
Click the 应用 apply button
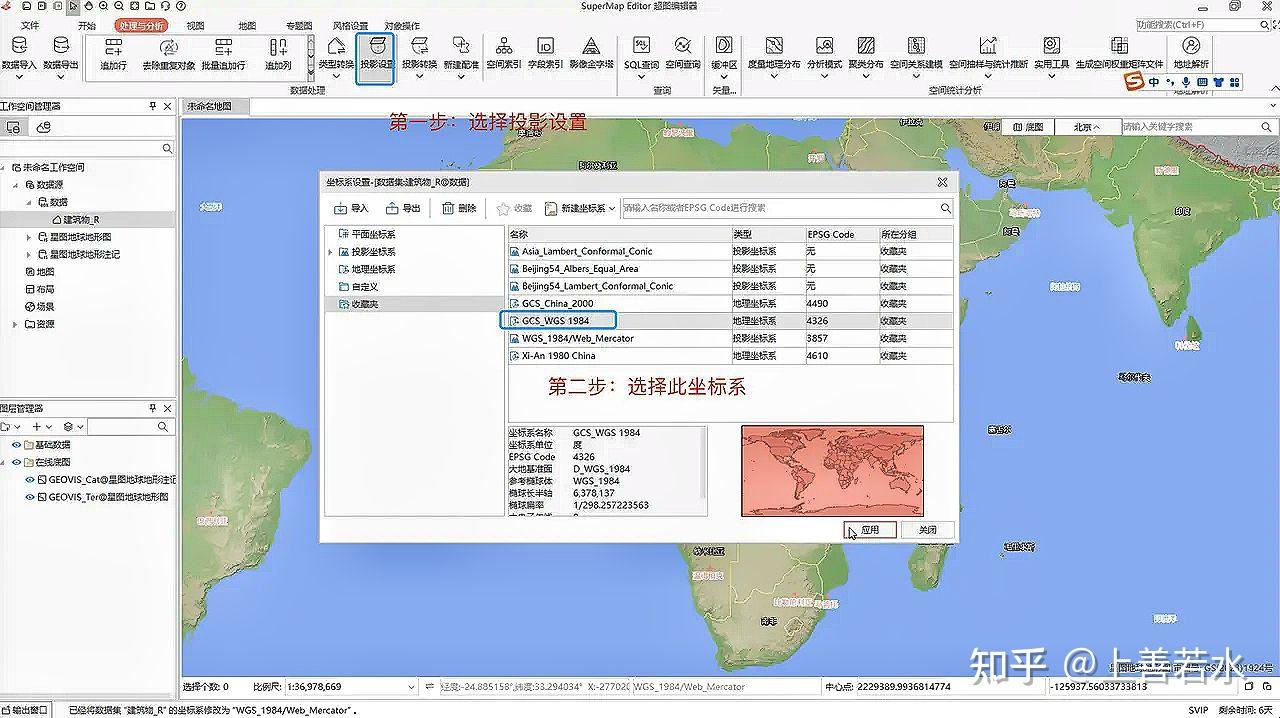869,530
